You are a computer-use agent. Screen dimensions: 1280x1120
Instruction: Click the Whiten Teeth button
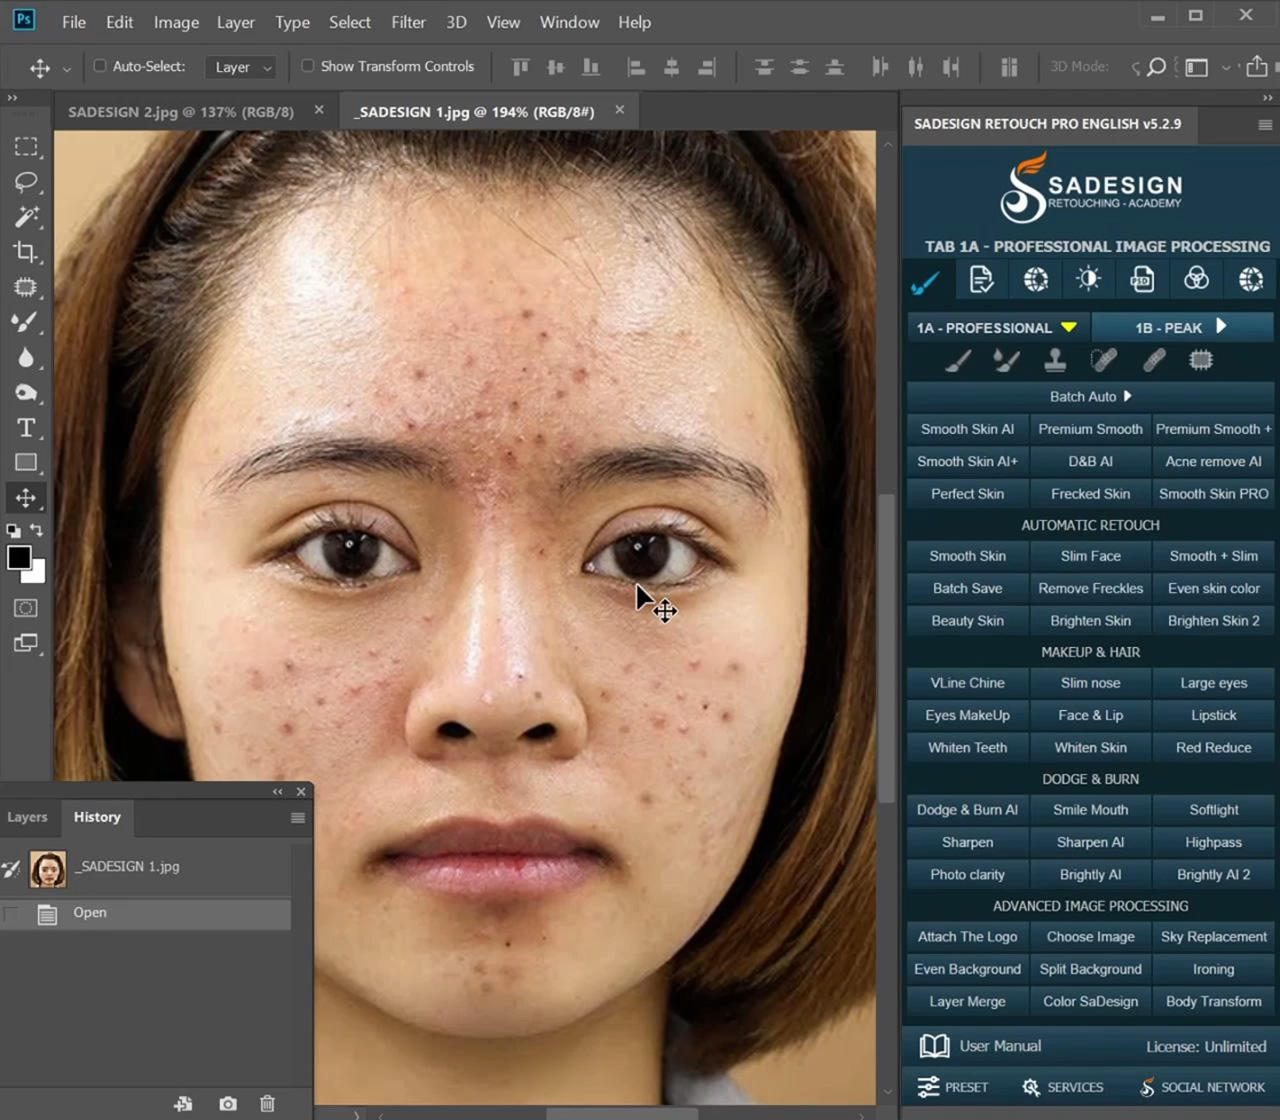tap(967, 747)
